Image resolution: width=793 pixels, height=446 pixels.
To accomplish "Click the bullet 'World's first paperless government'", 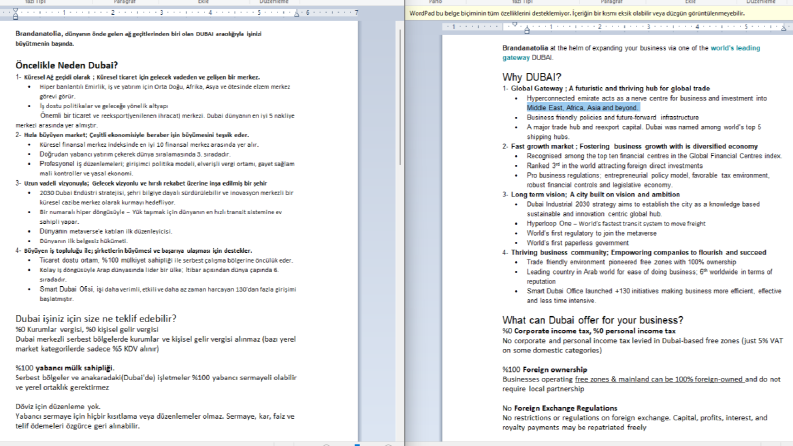I will tap(578, 243).
